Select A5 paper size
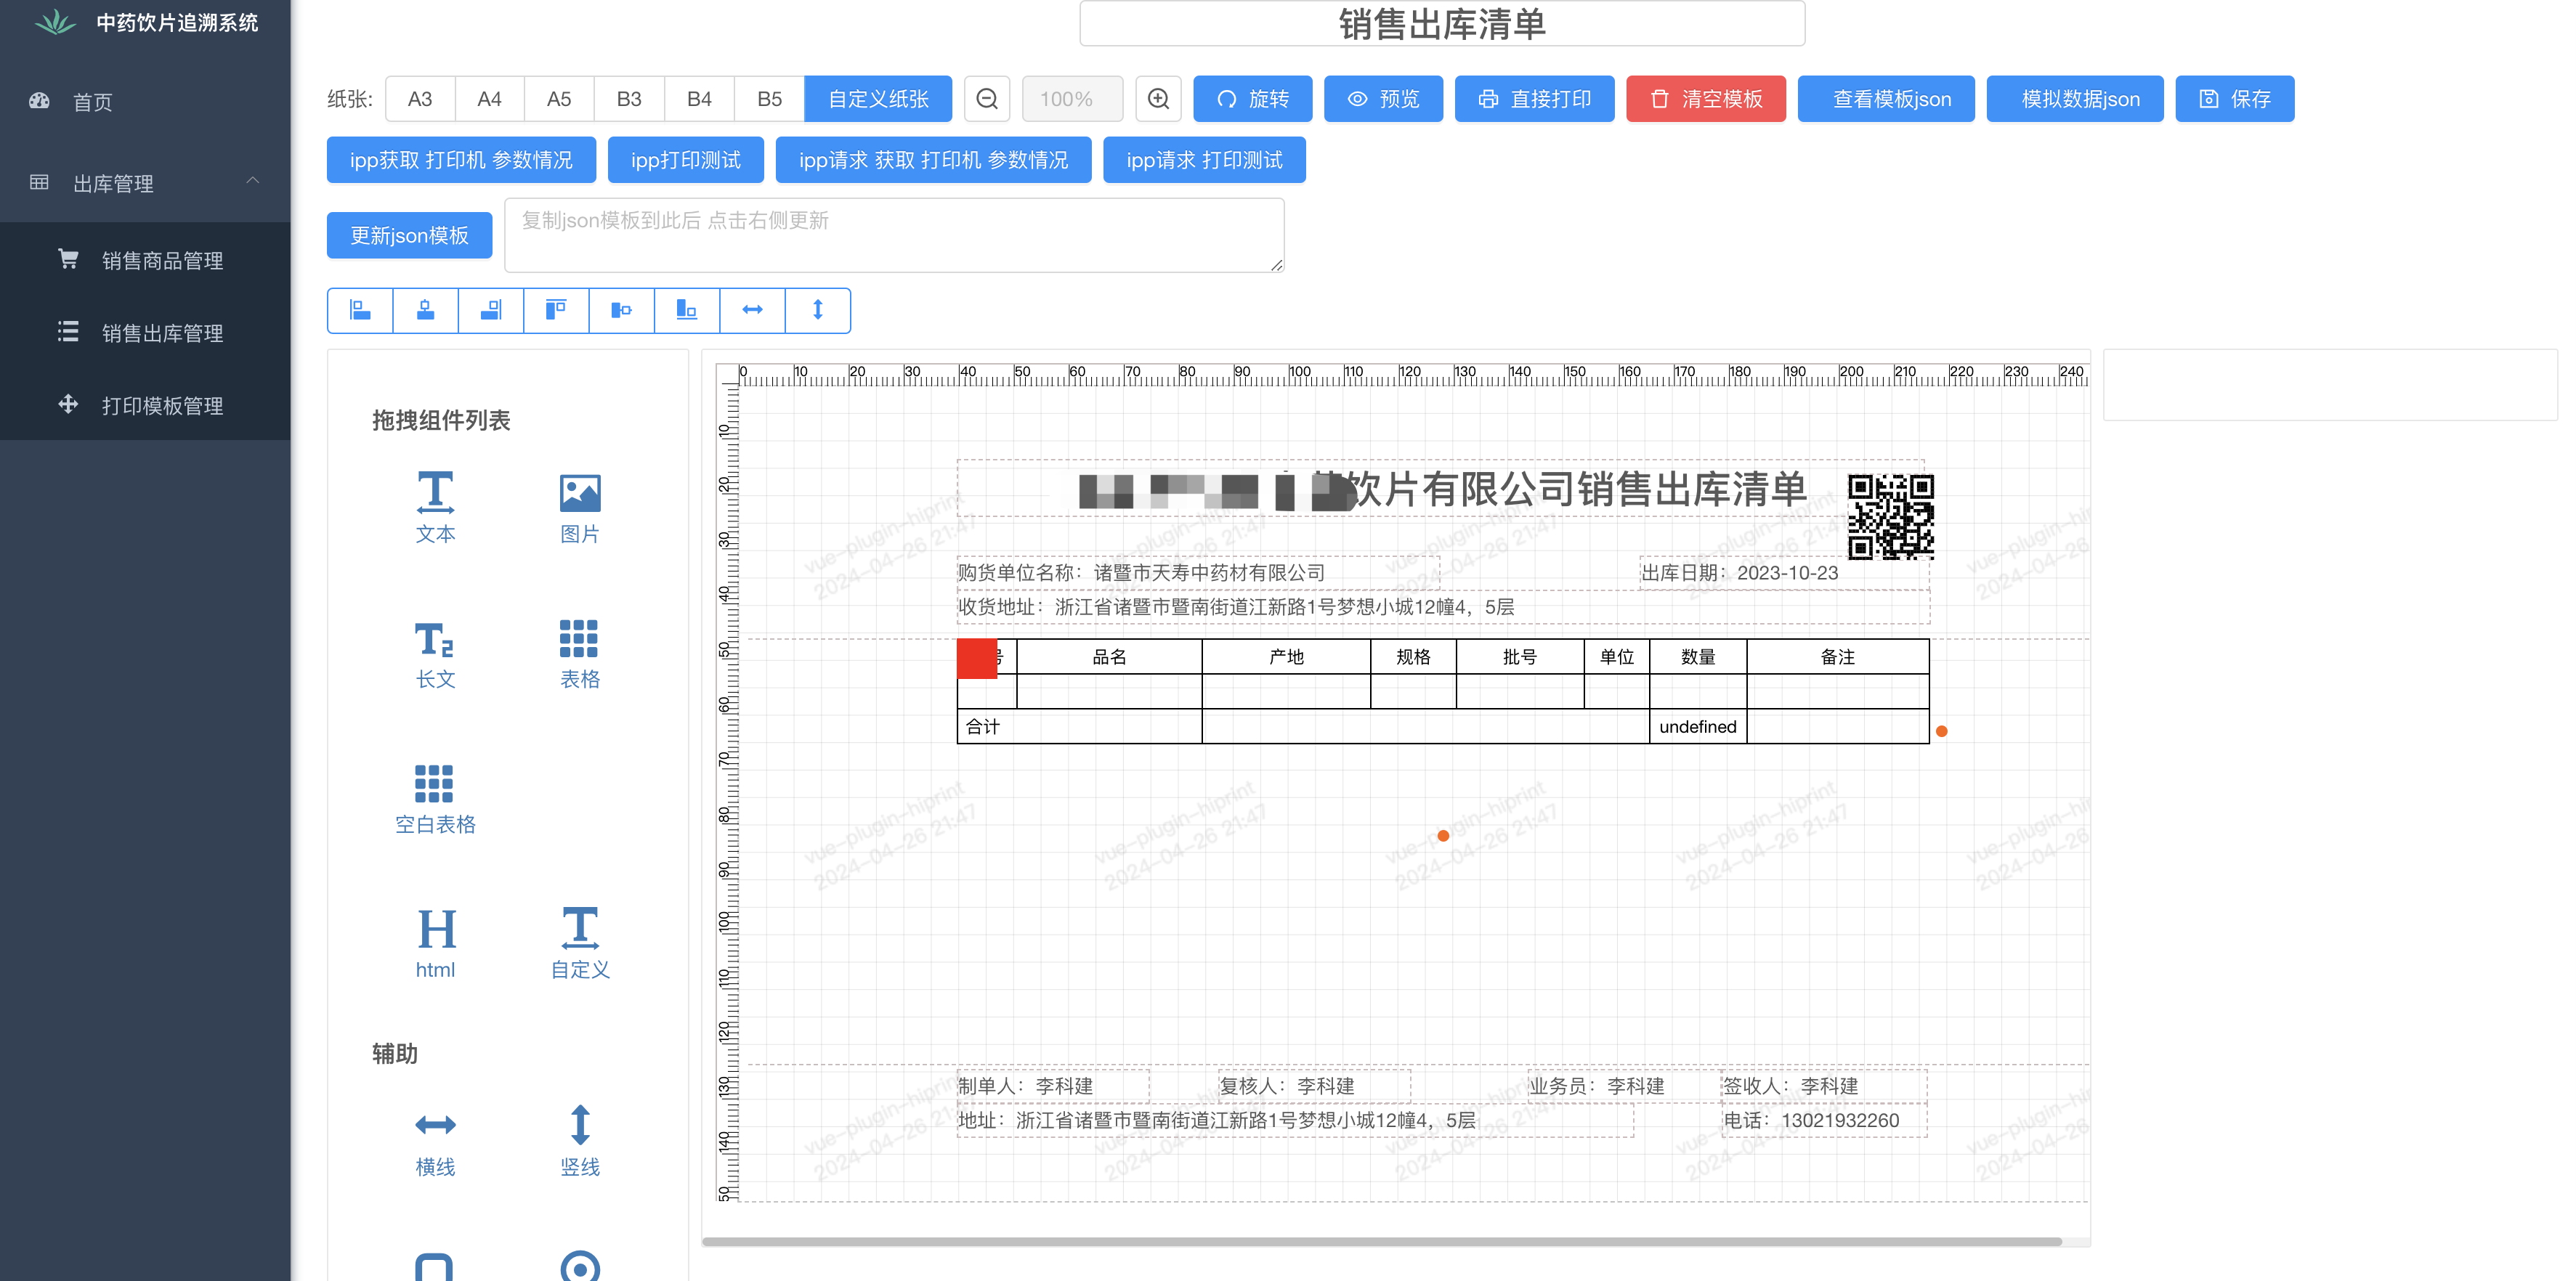The width and height of the screenshot is (2576, 1281). click(x=559, y=99)
